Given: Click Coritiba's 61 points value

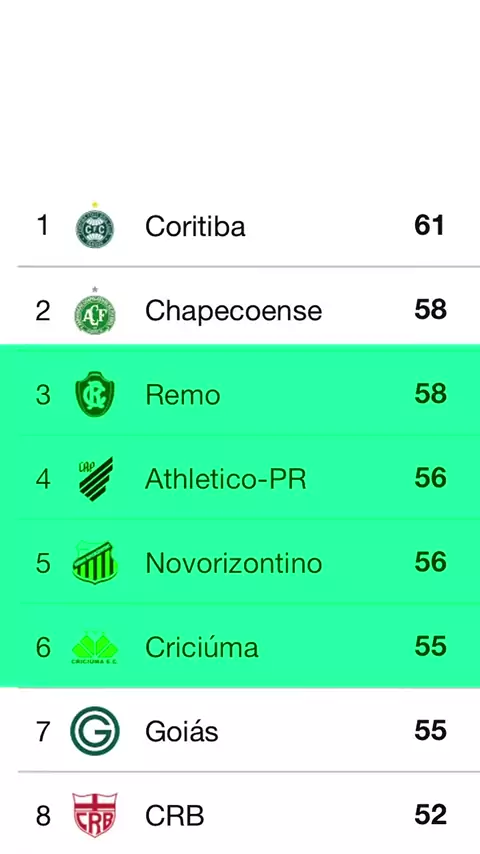Looking at the screenshot, I should click(x=429, y=225).
